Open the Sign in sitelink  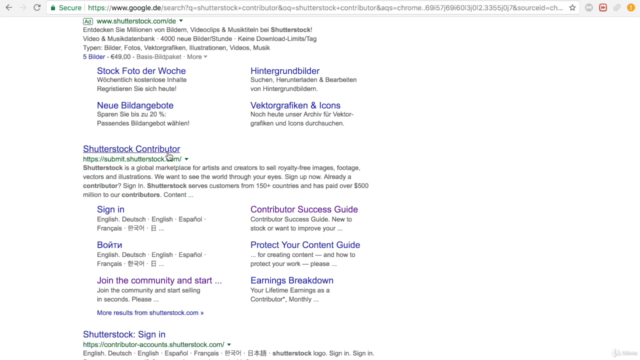[x=111, y=209]
